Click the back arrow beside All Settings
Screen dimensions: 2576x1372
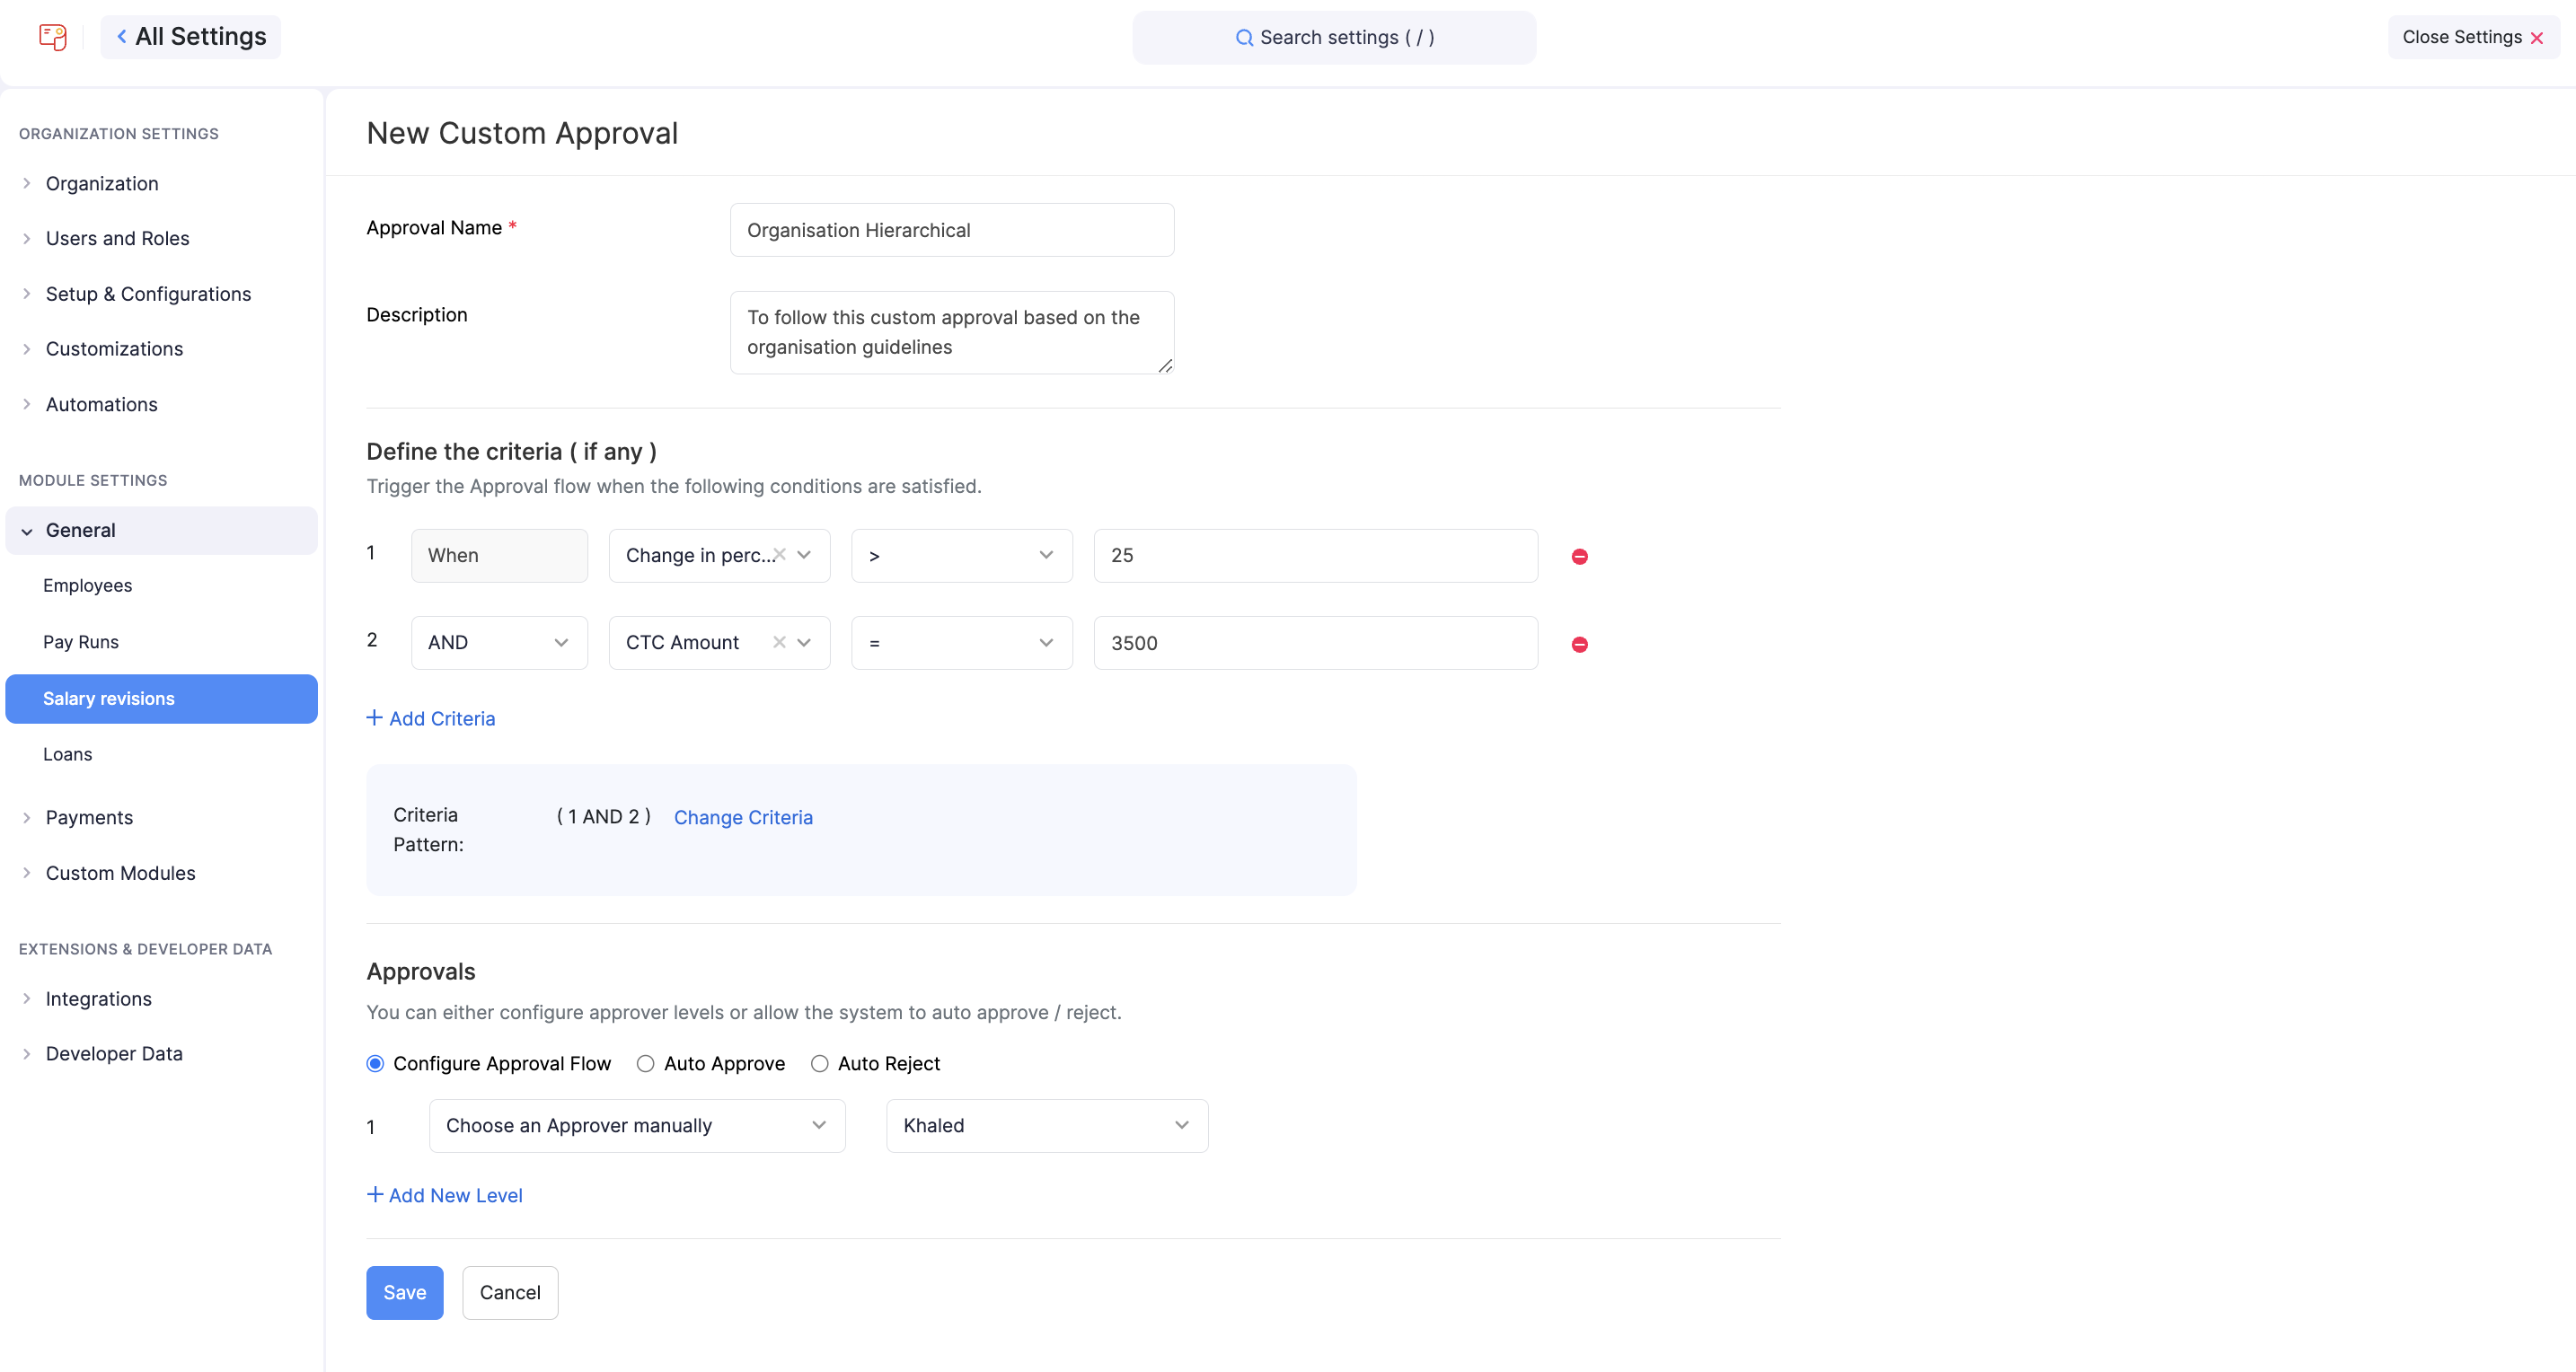tap(122, 36)
